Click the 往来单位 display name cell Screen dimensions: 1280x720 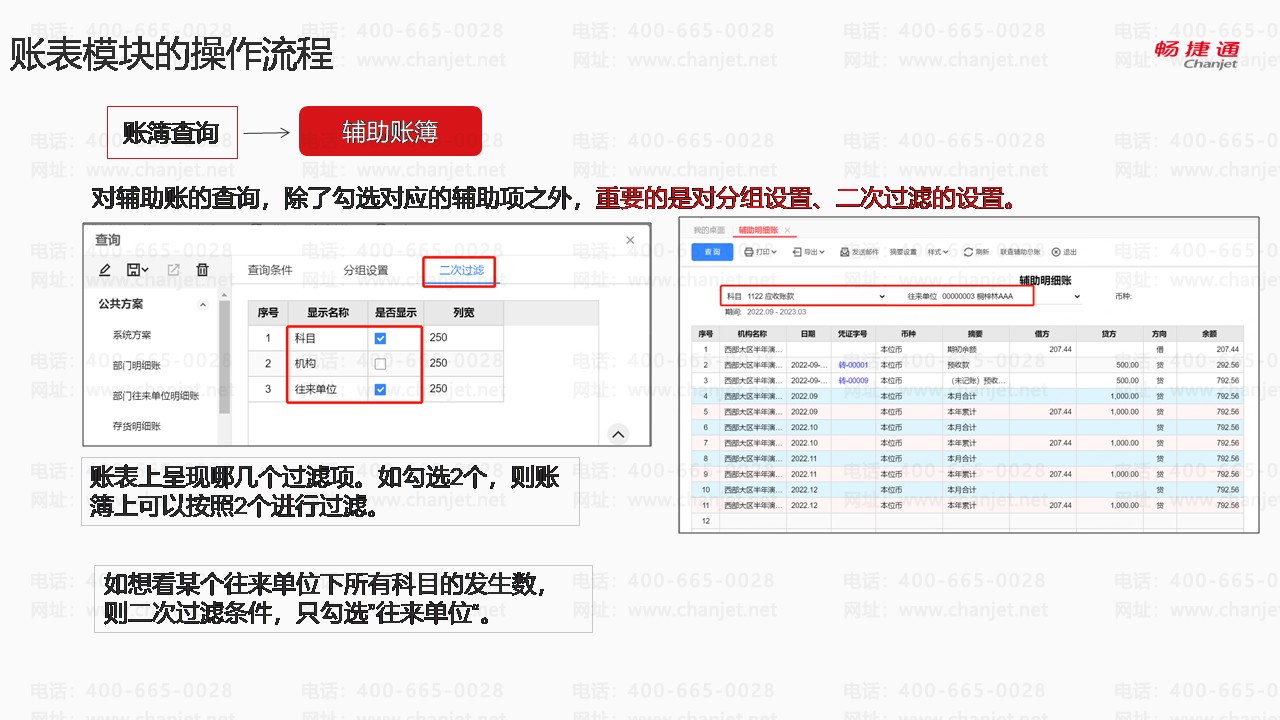click(326, 389)
